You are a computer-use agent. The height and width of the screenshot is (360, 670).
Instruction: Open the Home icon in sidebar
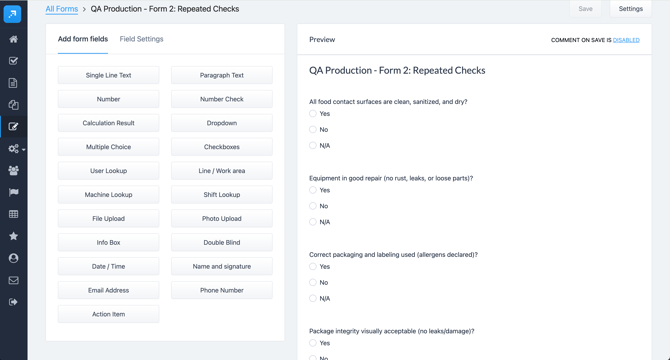tap(13, 39)
